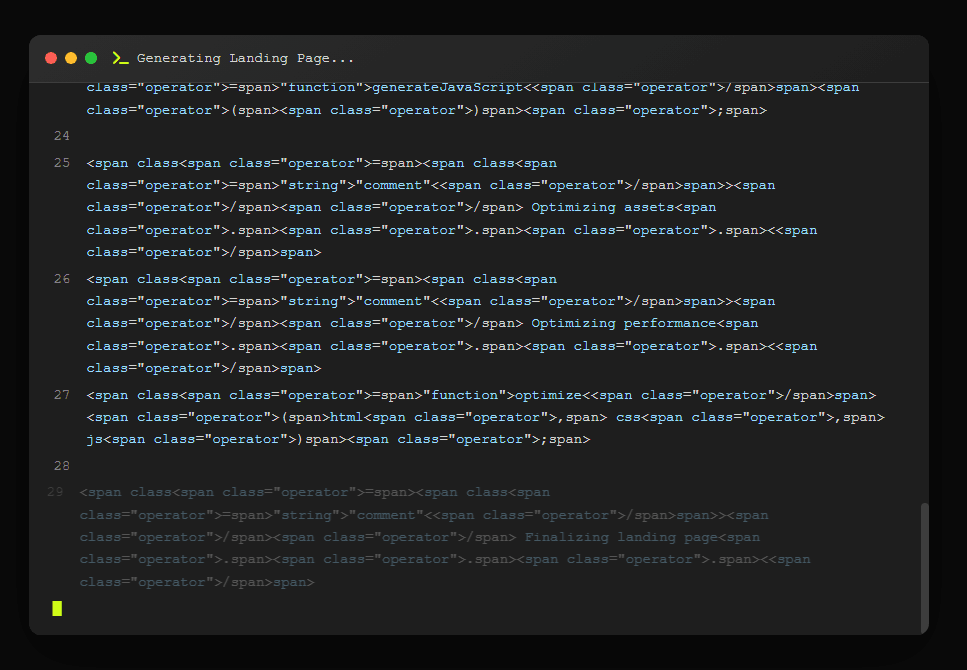Click the green maximize window button
The width and height of the screenshot is (967, 670).
pos(91,58)
